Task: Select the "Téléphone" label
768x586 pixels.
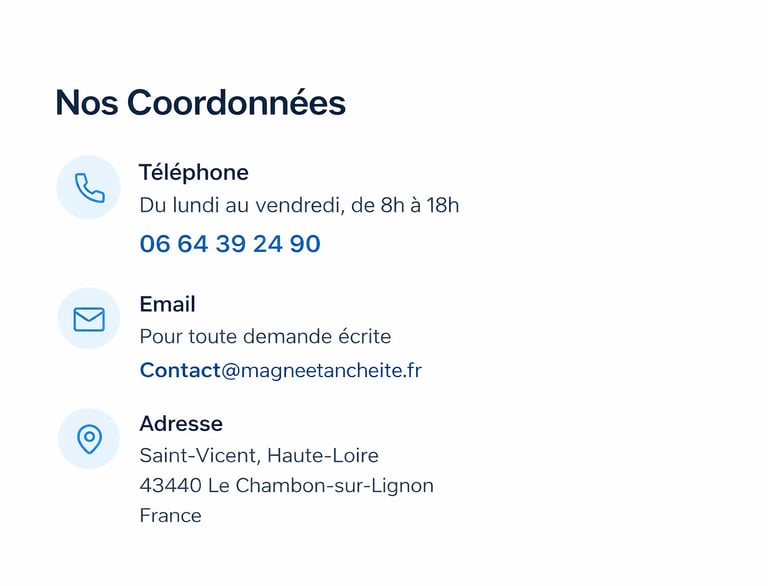Action: (194, 172)
